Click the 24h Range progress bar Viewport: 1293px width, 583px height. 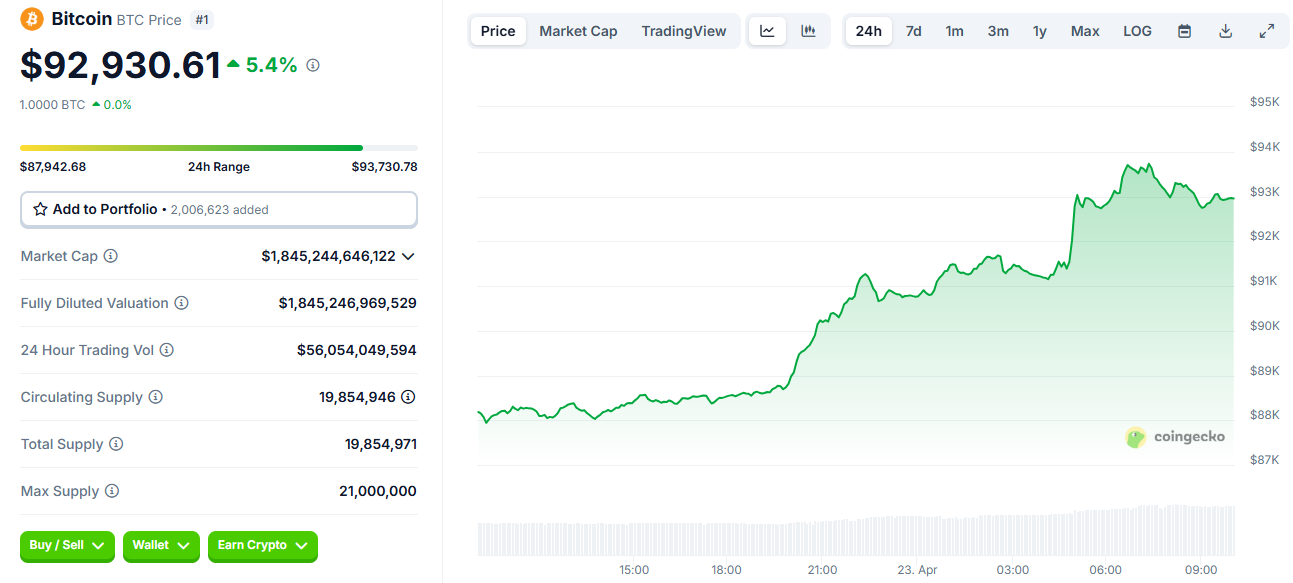218,148
